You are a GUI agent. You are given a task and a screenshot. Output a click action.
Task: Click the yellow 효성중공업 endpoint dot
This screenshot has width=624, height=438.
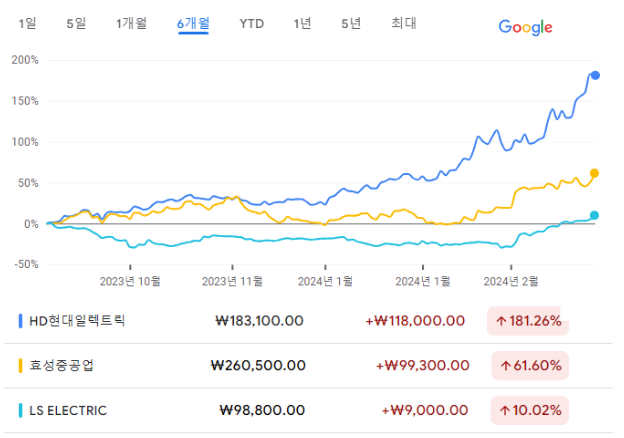(x=594, y=173)
